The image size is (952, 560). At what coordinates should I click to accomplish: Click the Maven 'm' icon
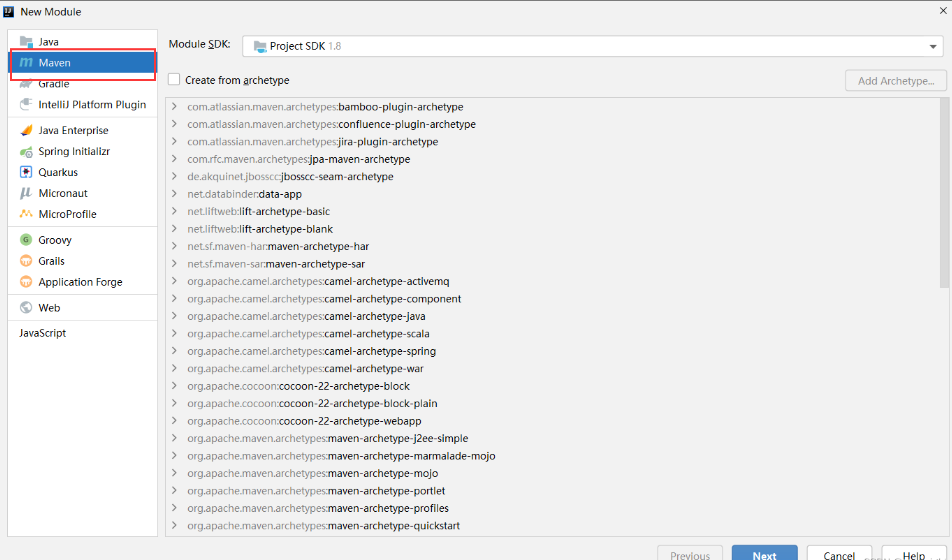coord(26,63)
